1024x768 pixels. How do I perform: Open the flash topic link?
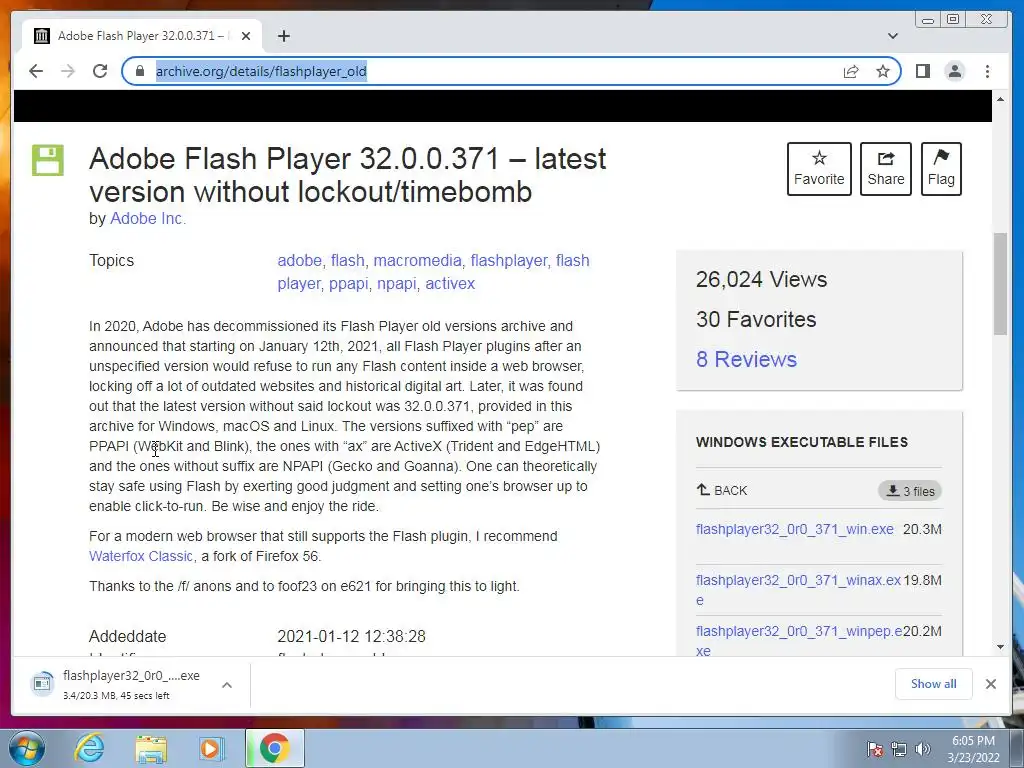[347, 261]
